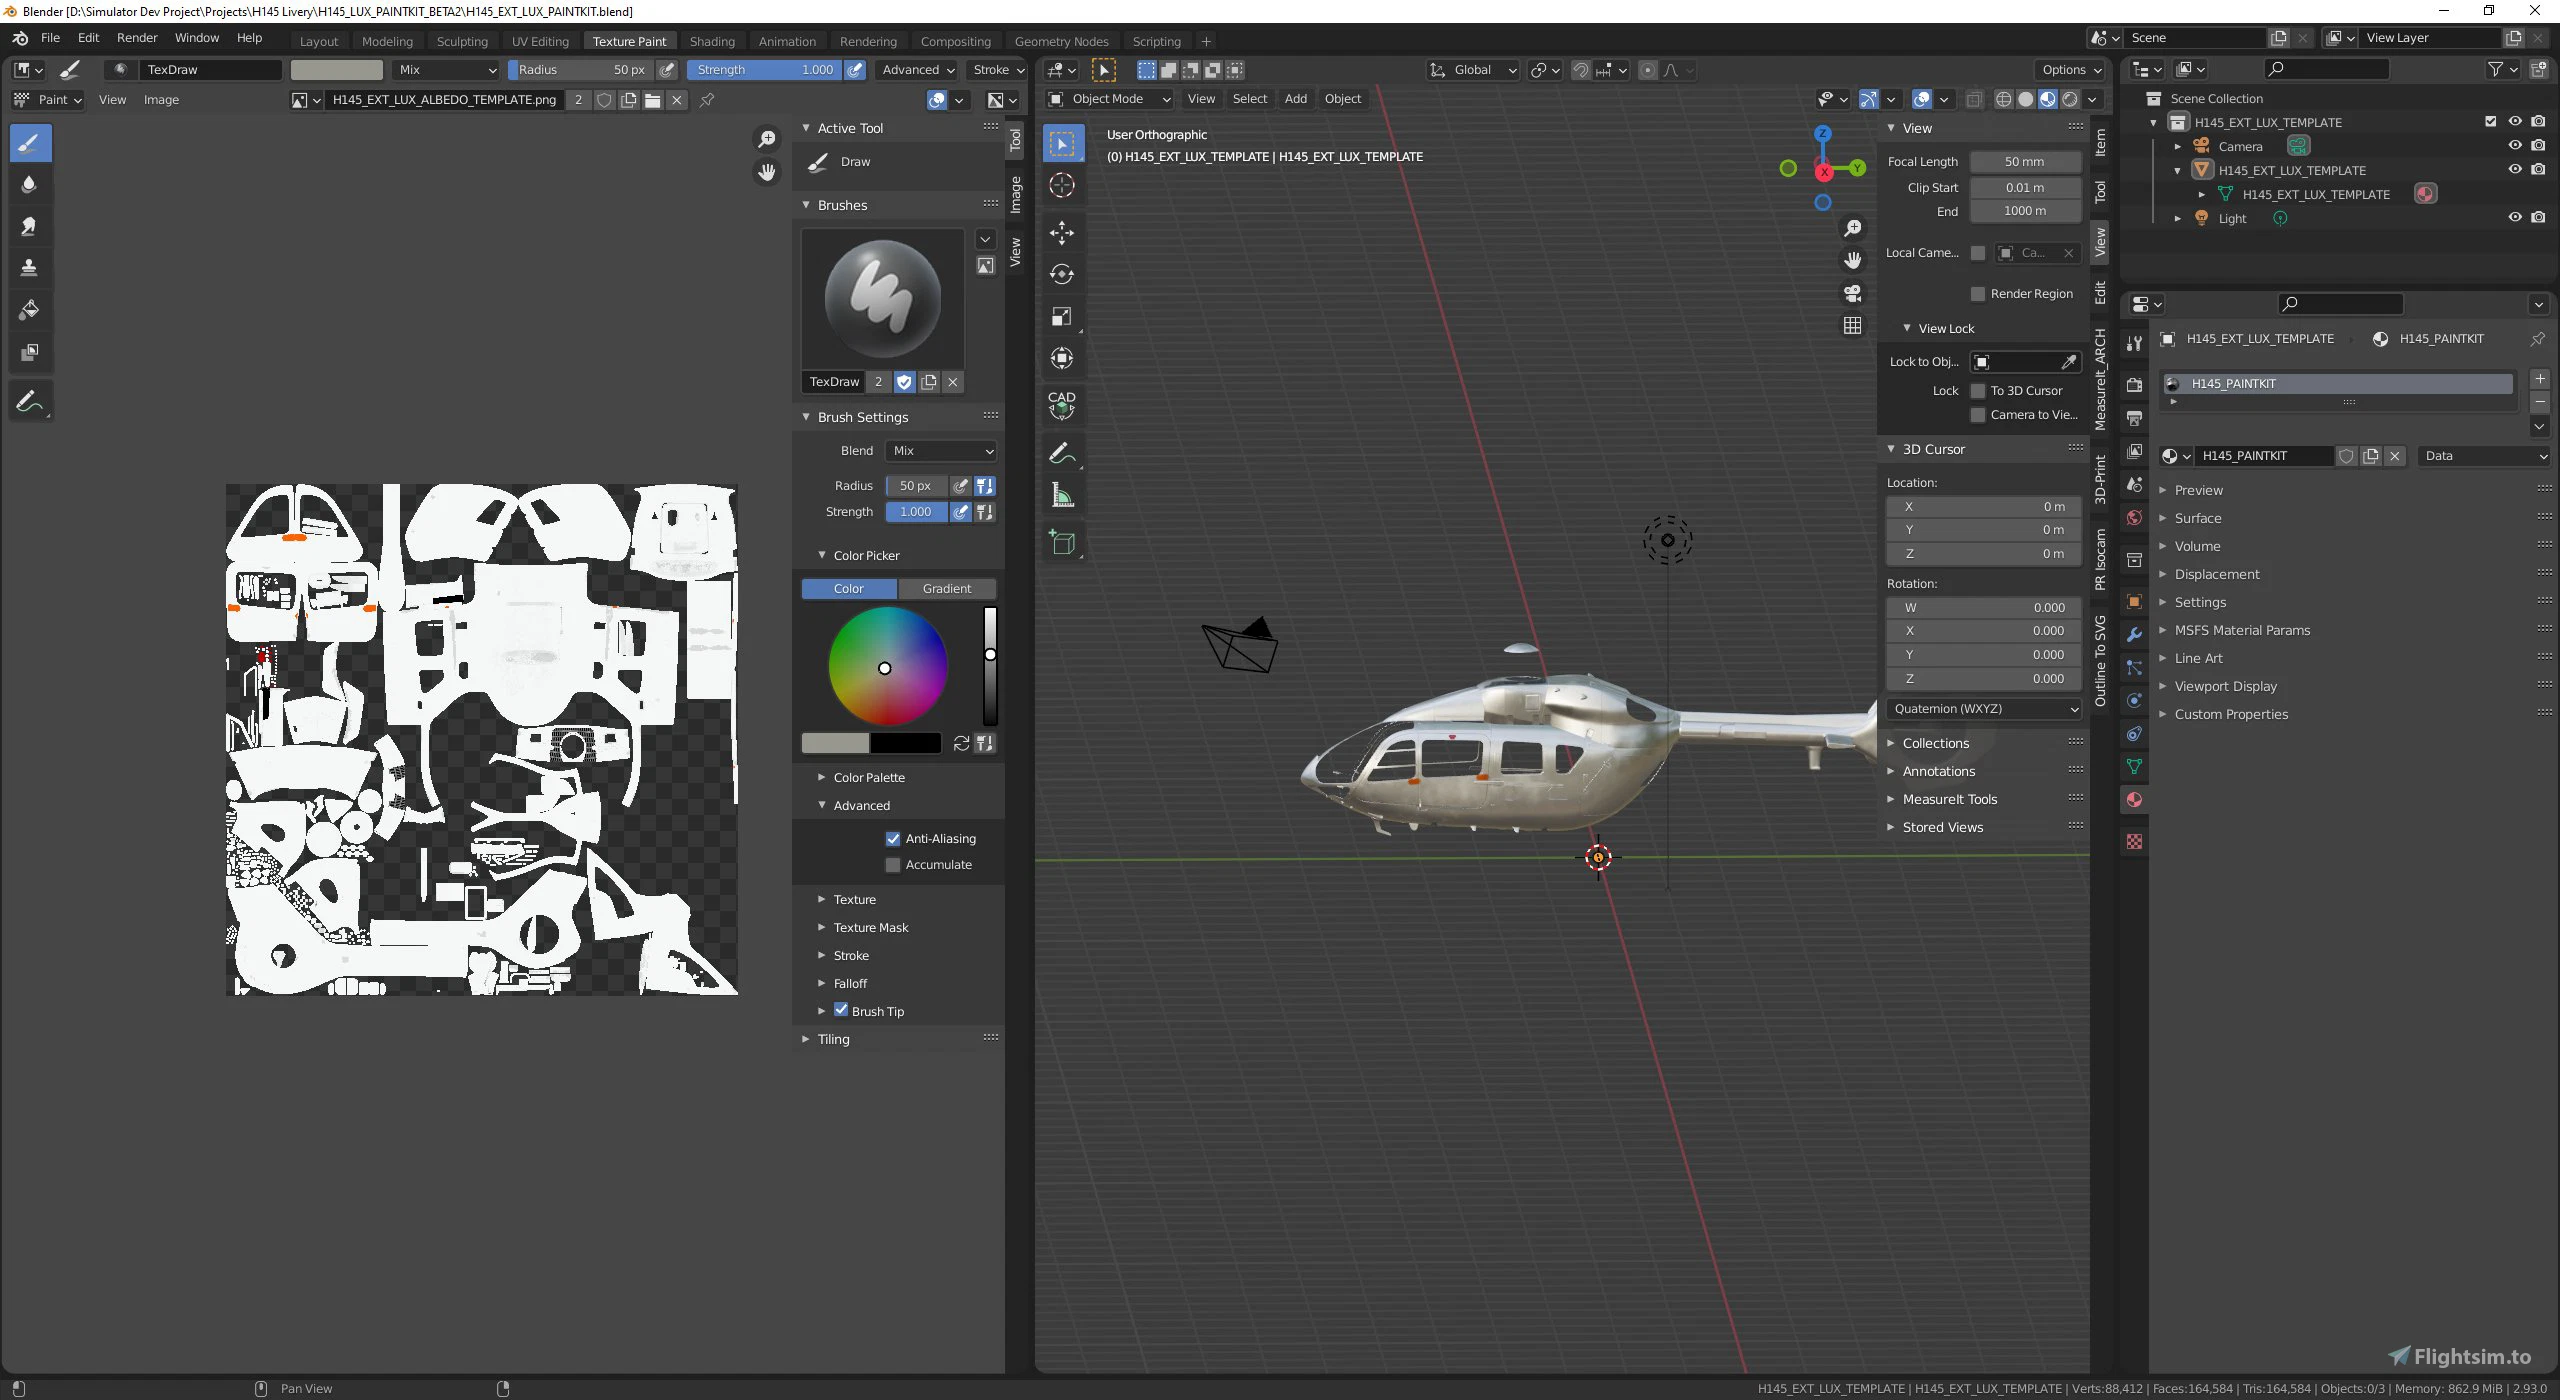Toggle camera view in the 3D viewport
2560x1400 pixels.
pos(1852,293)
